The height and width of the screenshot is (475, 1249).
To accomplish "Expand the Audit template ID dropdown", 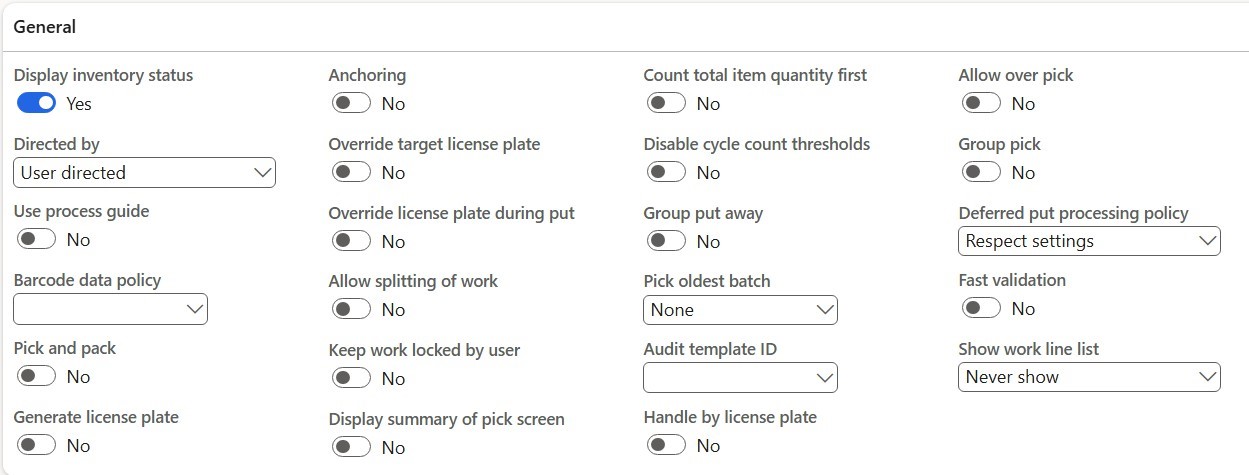I will coord(740,377).
